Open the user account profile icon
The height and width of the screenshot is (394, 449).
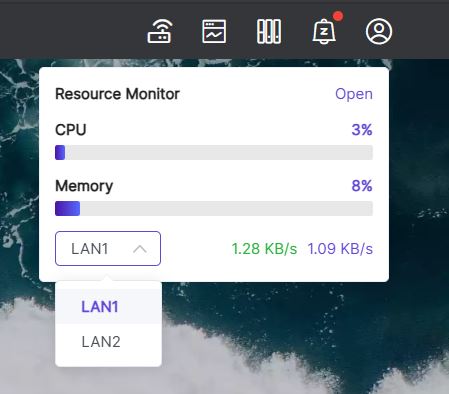point(379,31)
